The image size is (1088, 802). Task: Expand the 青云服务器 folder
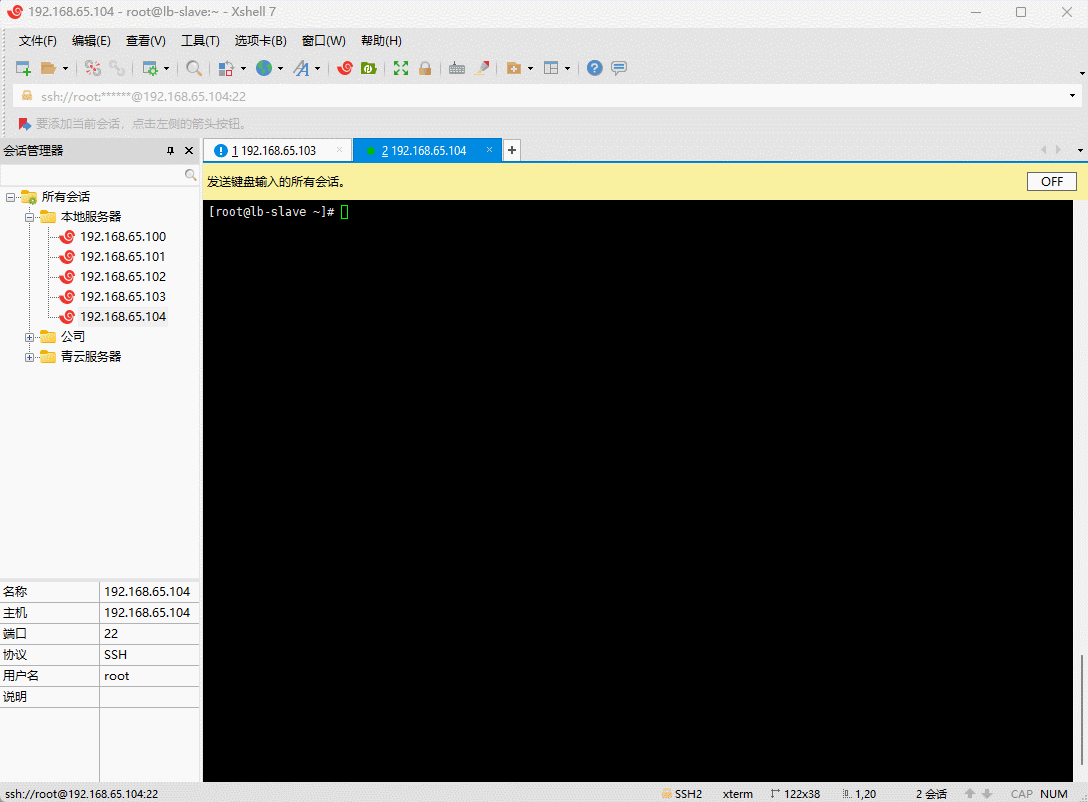pos(29,357)
